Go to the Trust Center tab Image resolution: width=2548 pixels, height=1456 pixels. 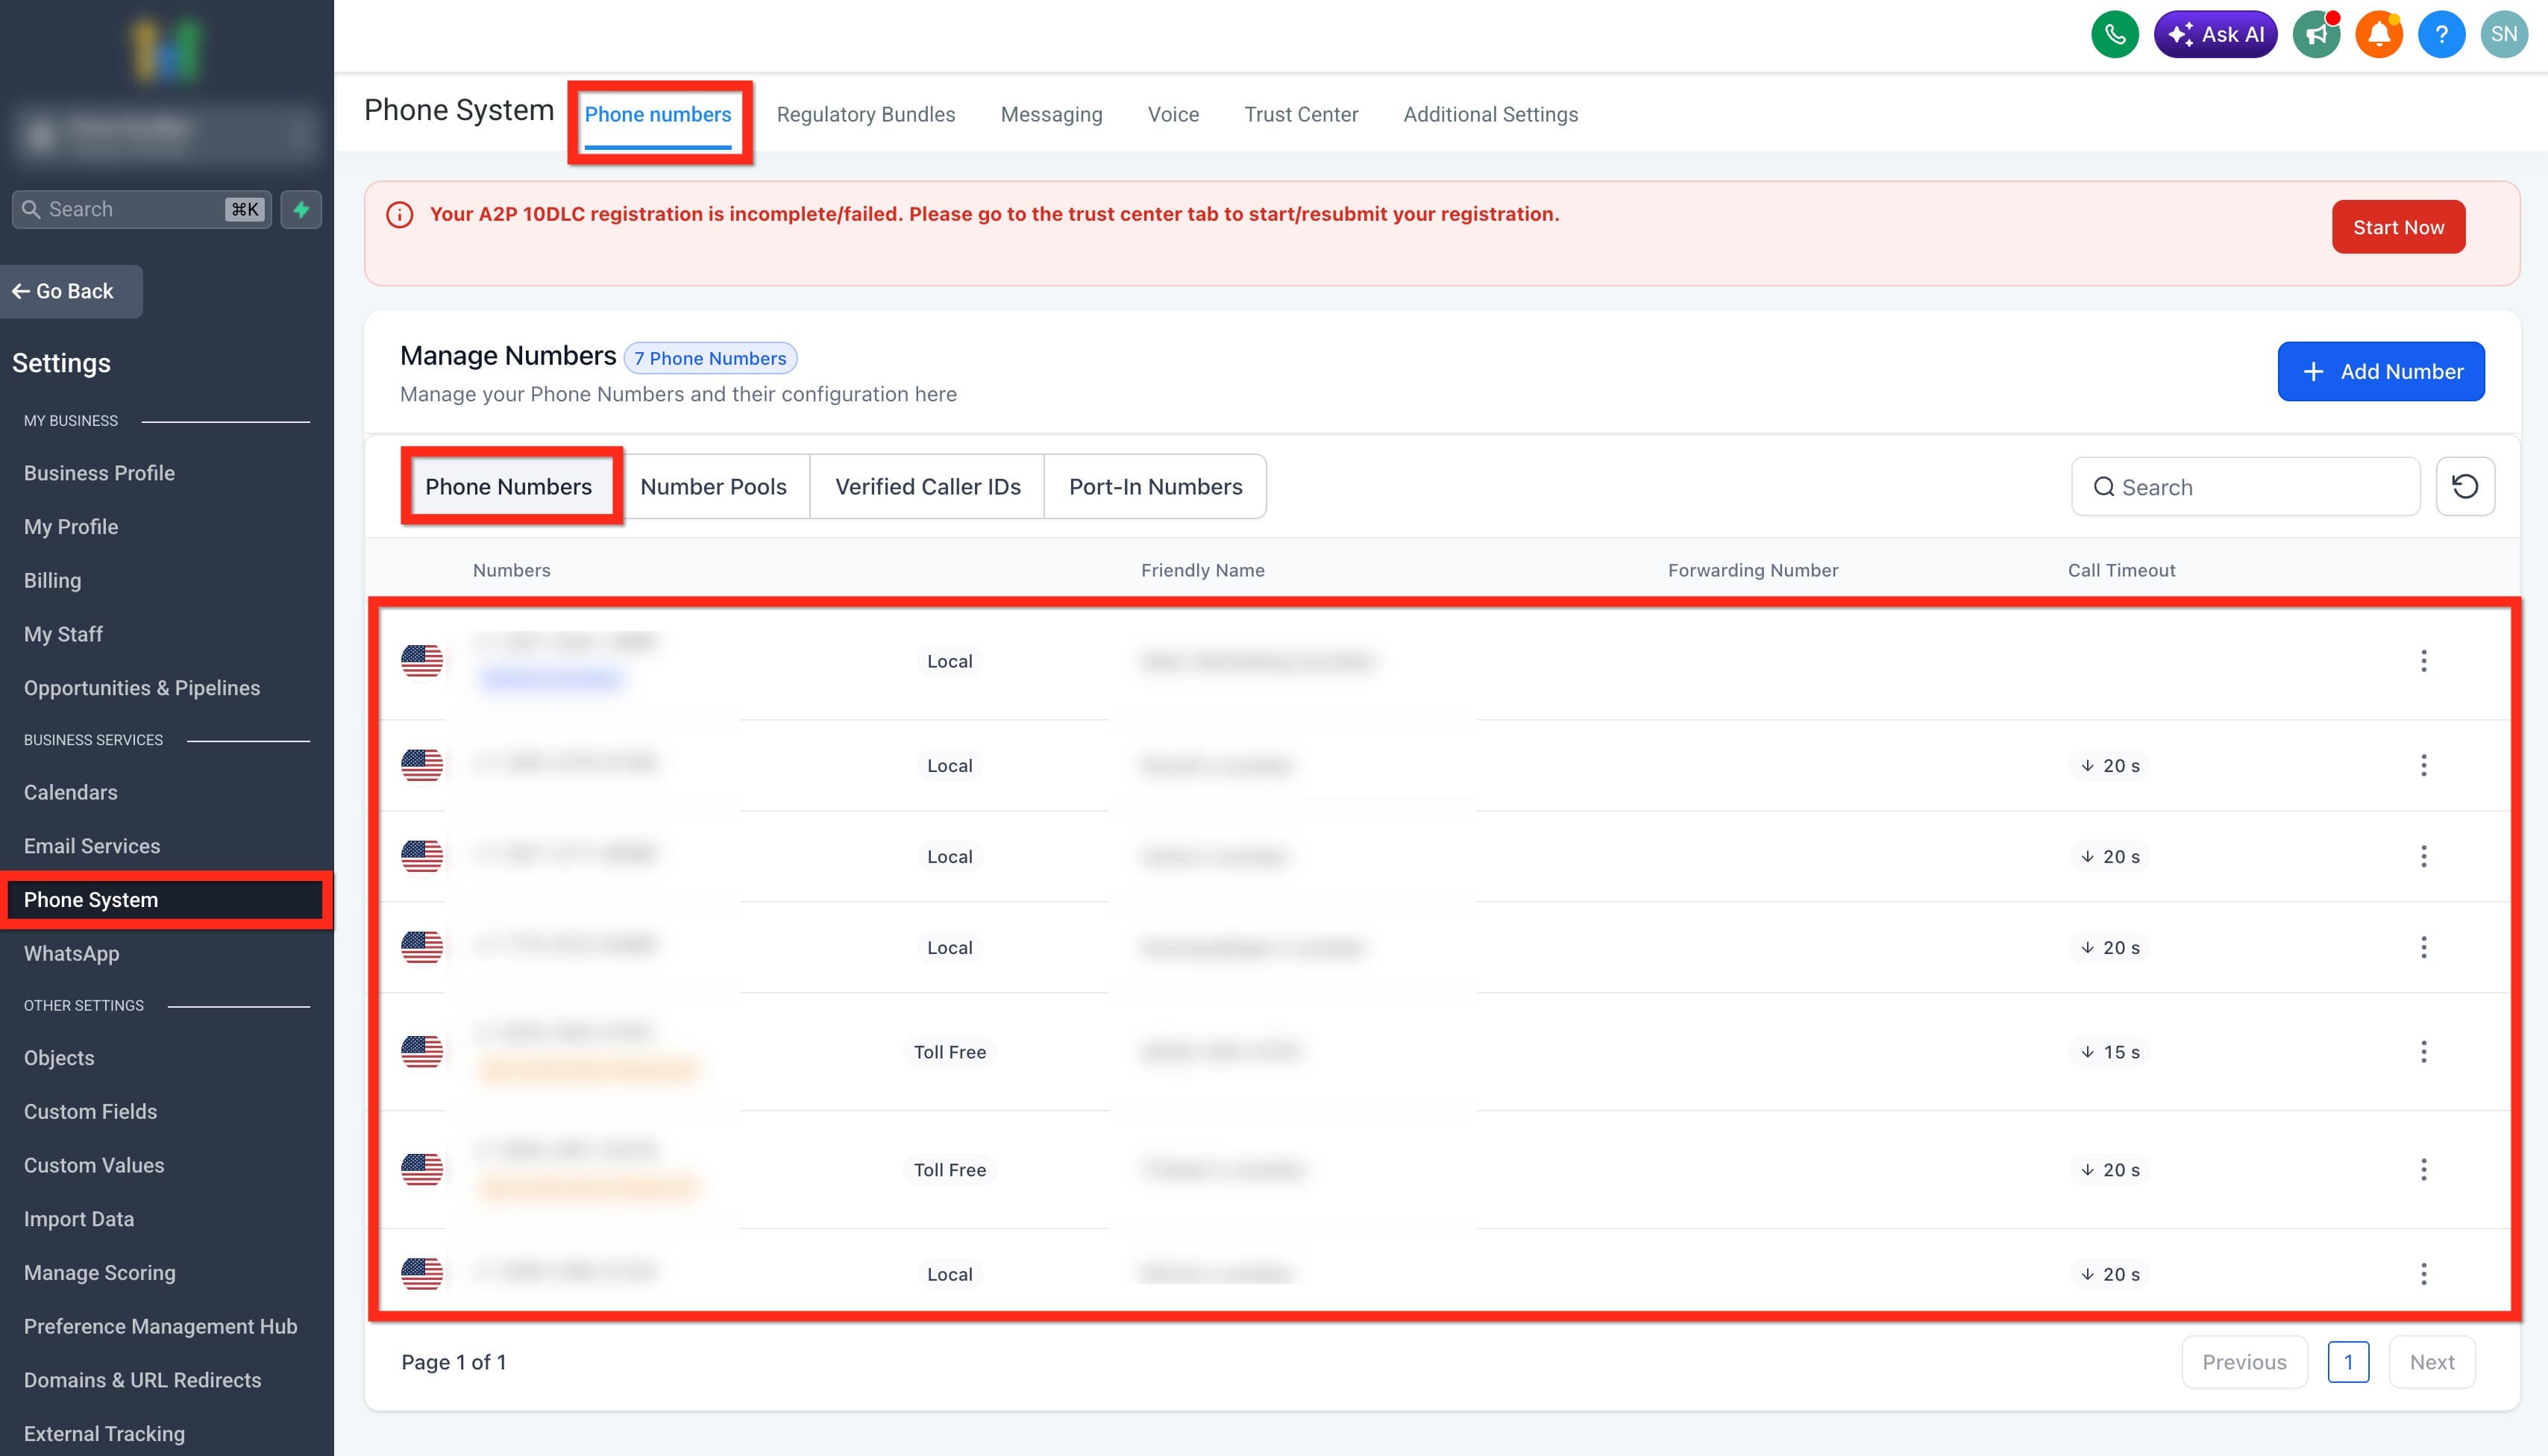(x=1300, y=115)
